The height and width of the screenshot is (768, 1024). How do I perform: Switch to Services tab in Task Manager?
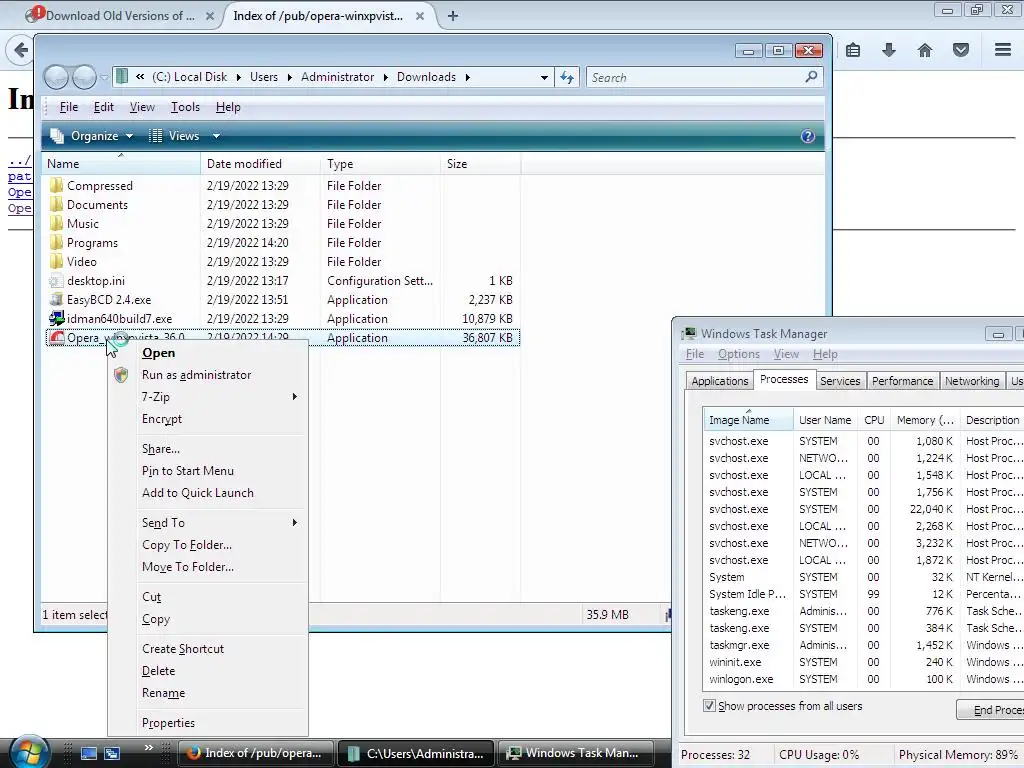coord(840,381)
